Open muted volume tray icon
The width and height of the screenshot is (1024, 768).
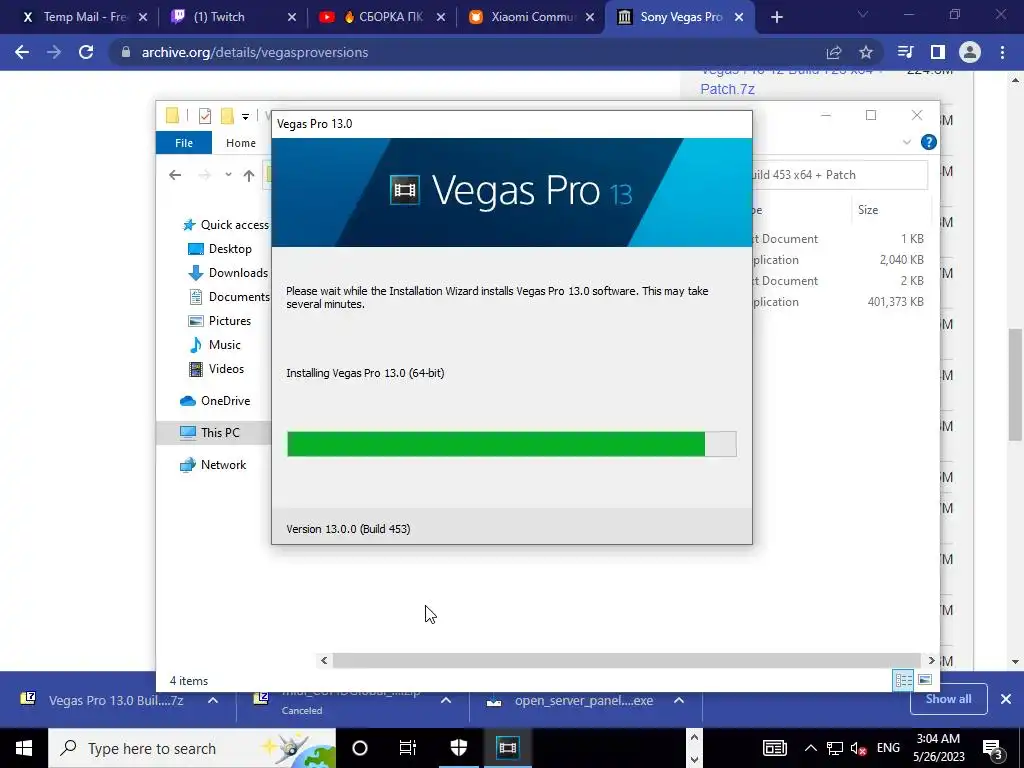point(859,748)
